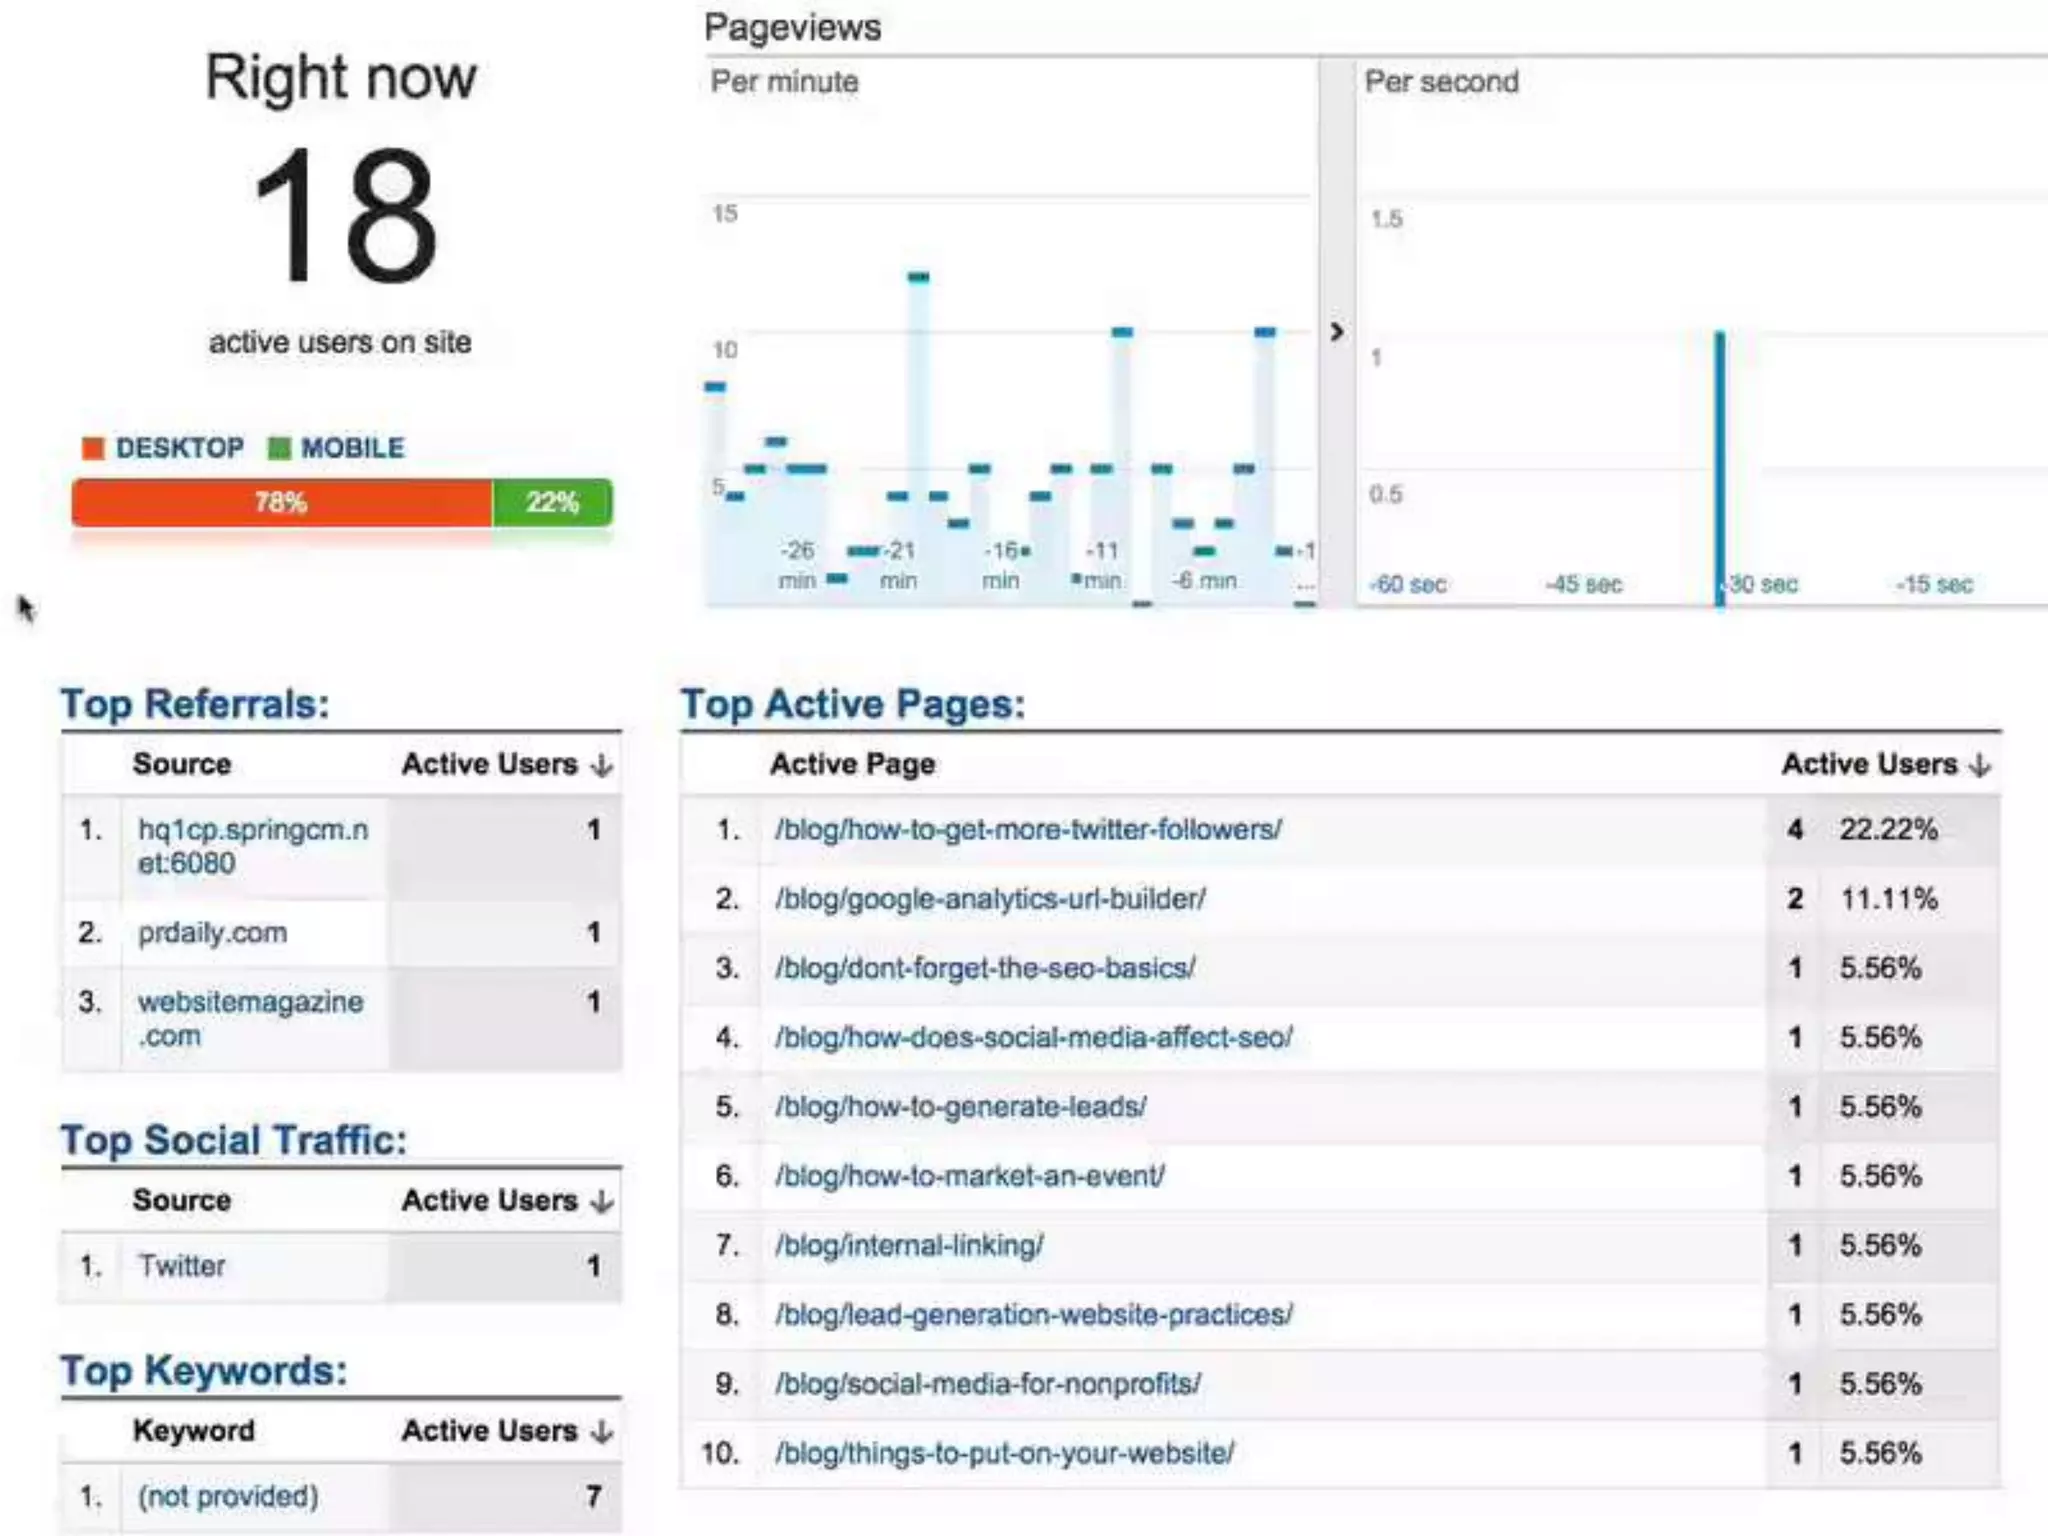Viewport: 2048px width, 1536px height.
Task: Open the how-to-get-more-twitter-followers page link
Action: click(x=1028, y=829)
